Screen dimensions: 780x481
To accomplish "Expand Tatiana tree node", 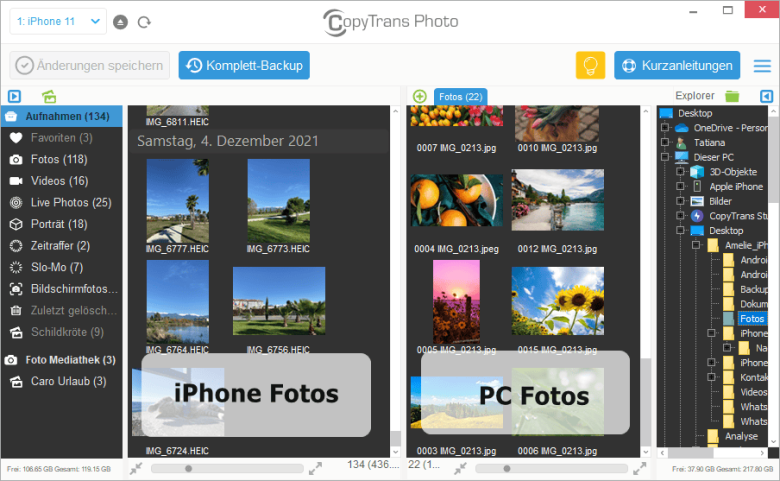I will 665,142.
